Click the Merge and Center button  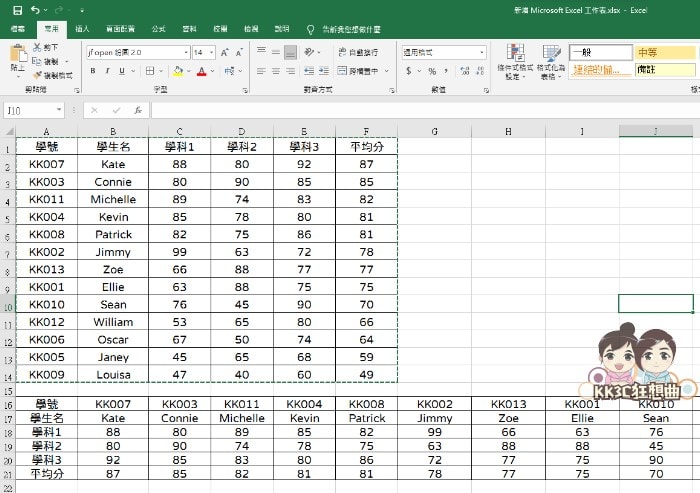tap(358, 71)
